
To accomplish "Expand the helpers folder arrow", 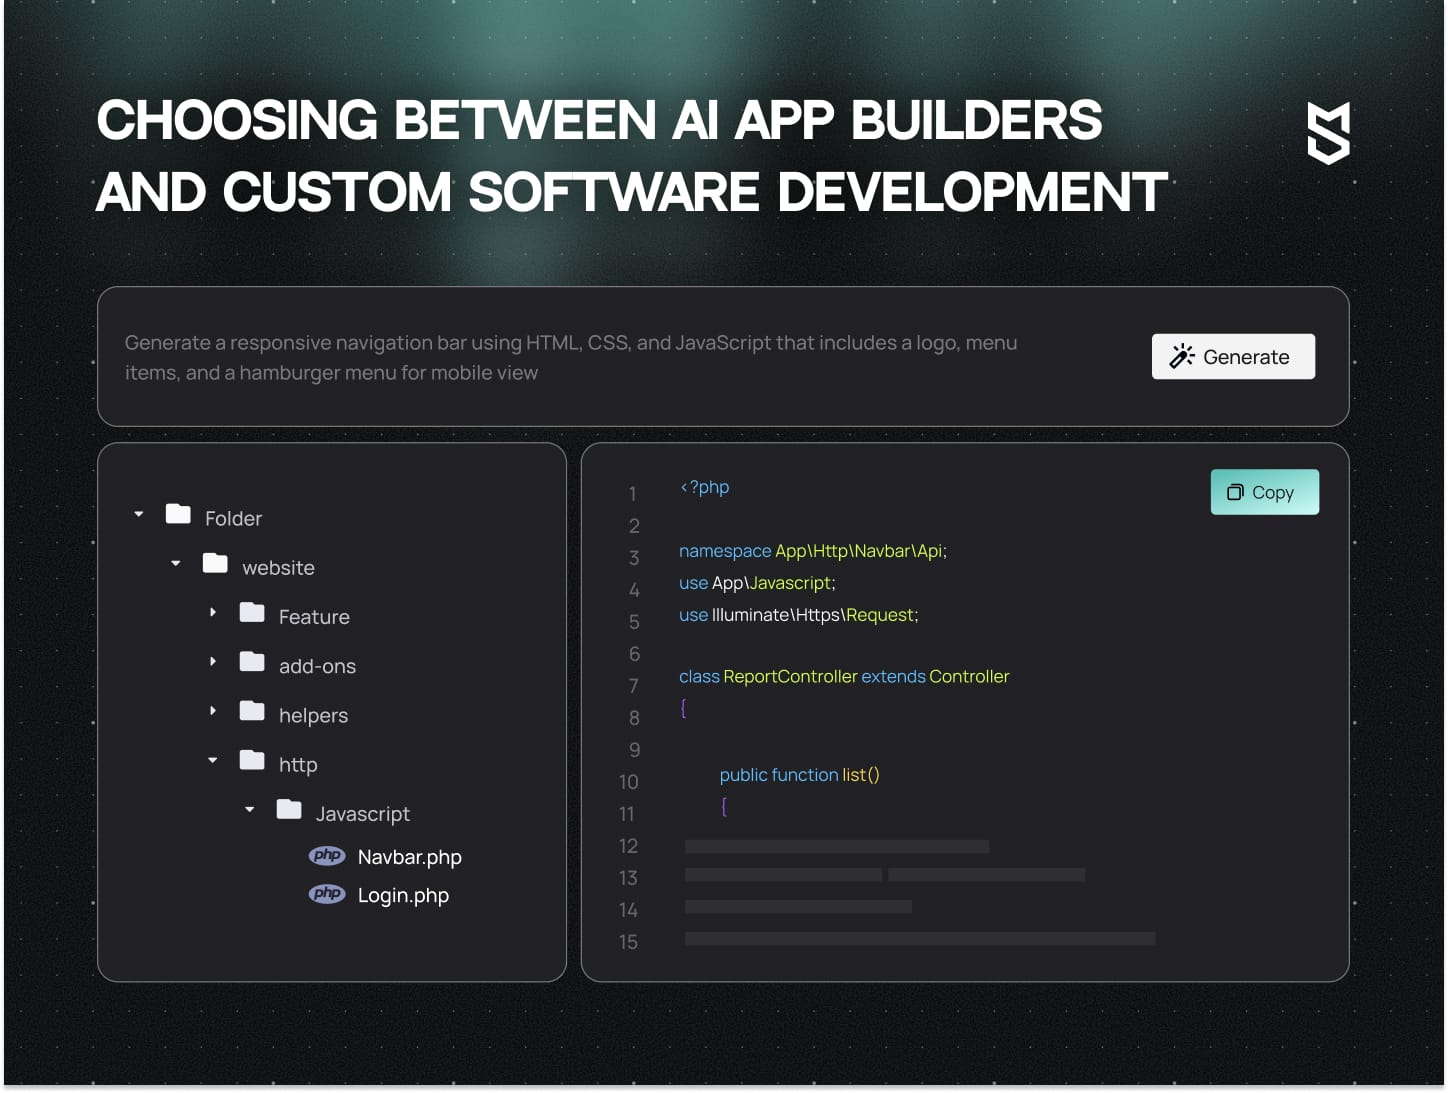I will (213, 711).
